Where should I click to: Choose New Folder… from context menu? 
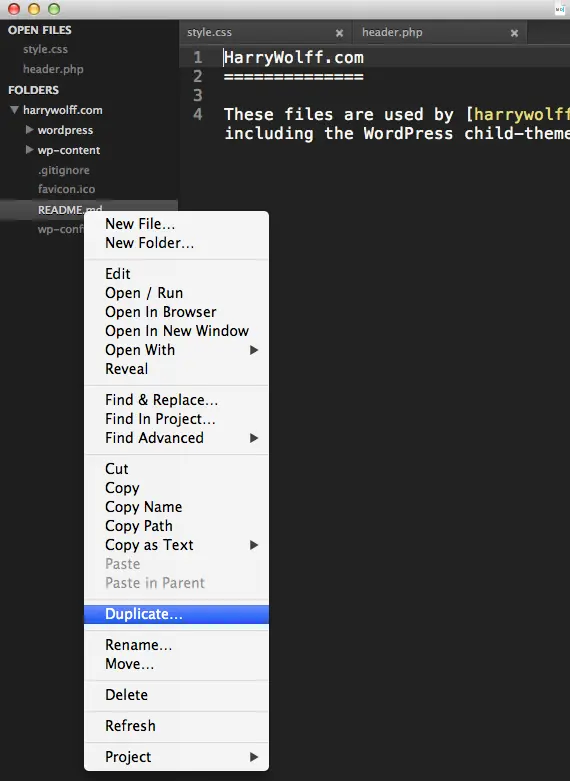pyautogui.click(x=176, y=243)
